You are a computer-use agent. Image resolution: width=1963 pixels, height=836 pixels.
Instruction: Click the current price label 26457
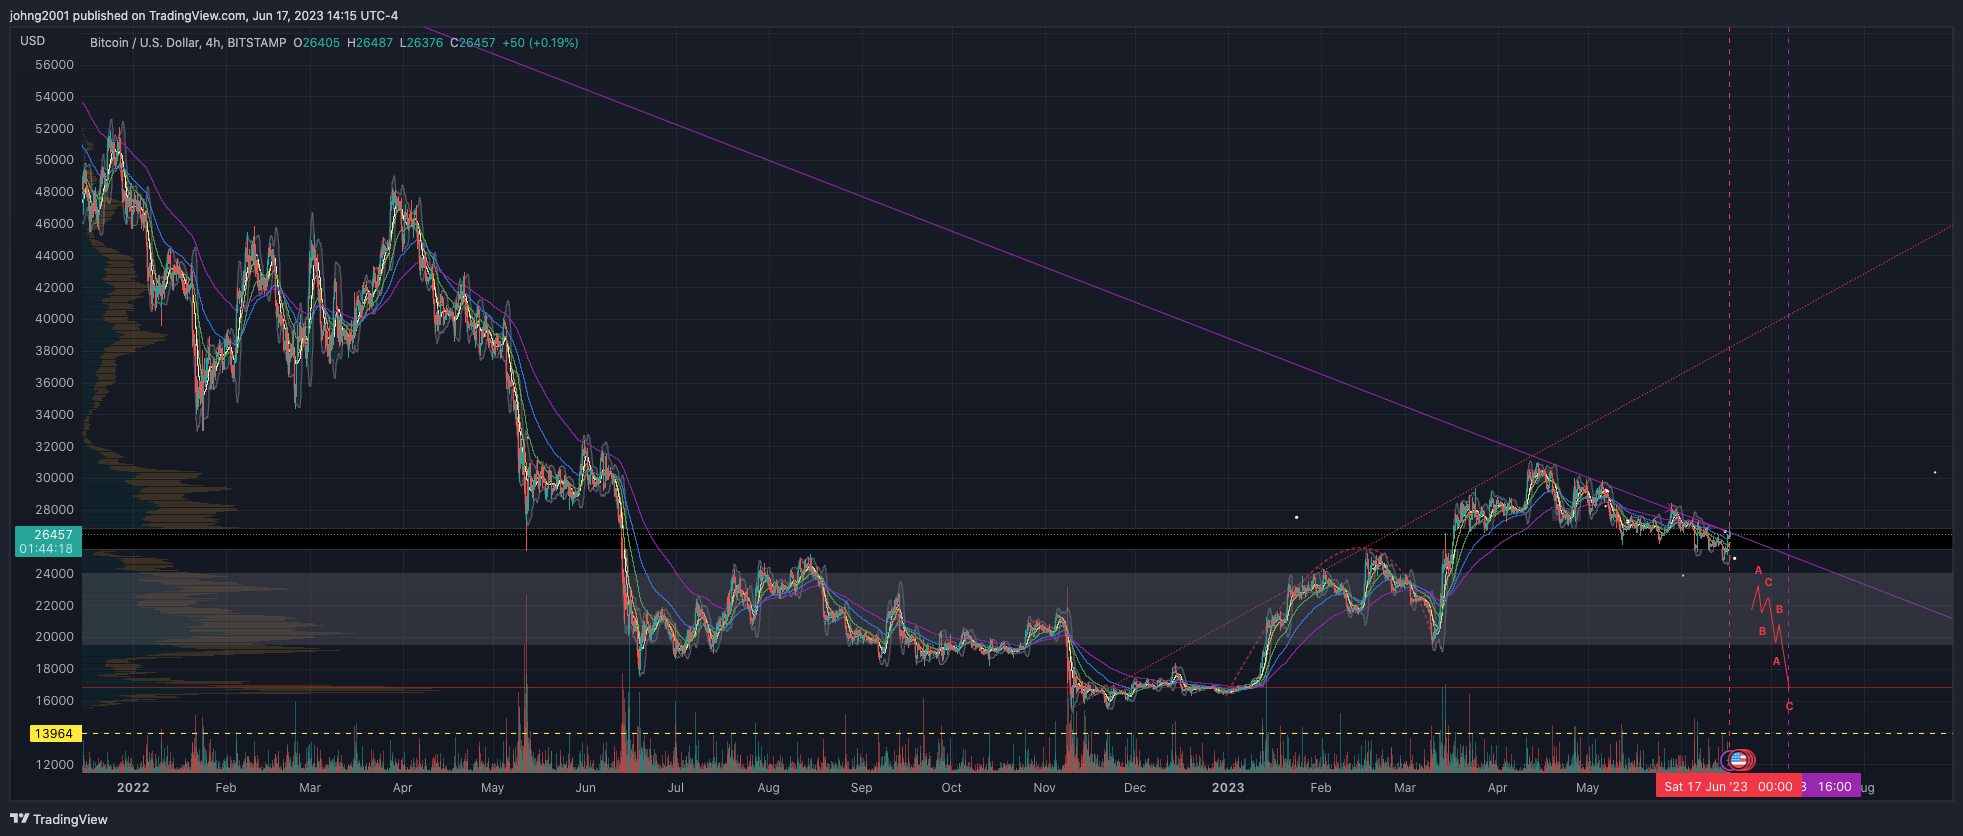pos(53,535)
